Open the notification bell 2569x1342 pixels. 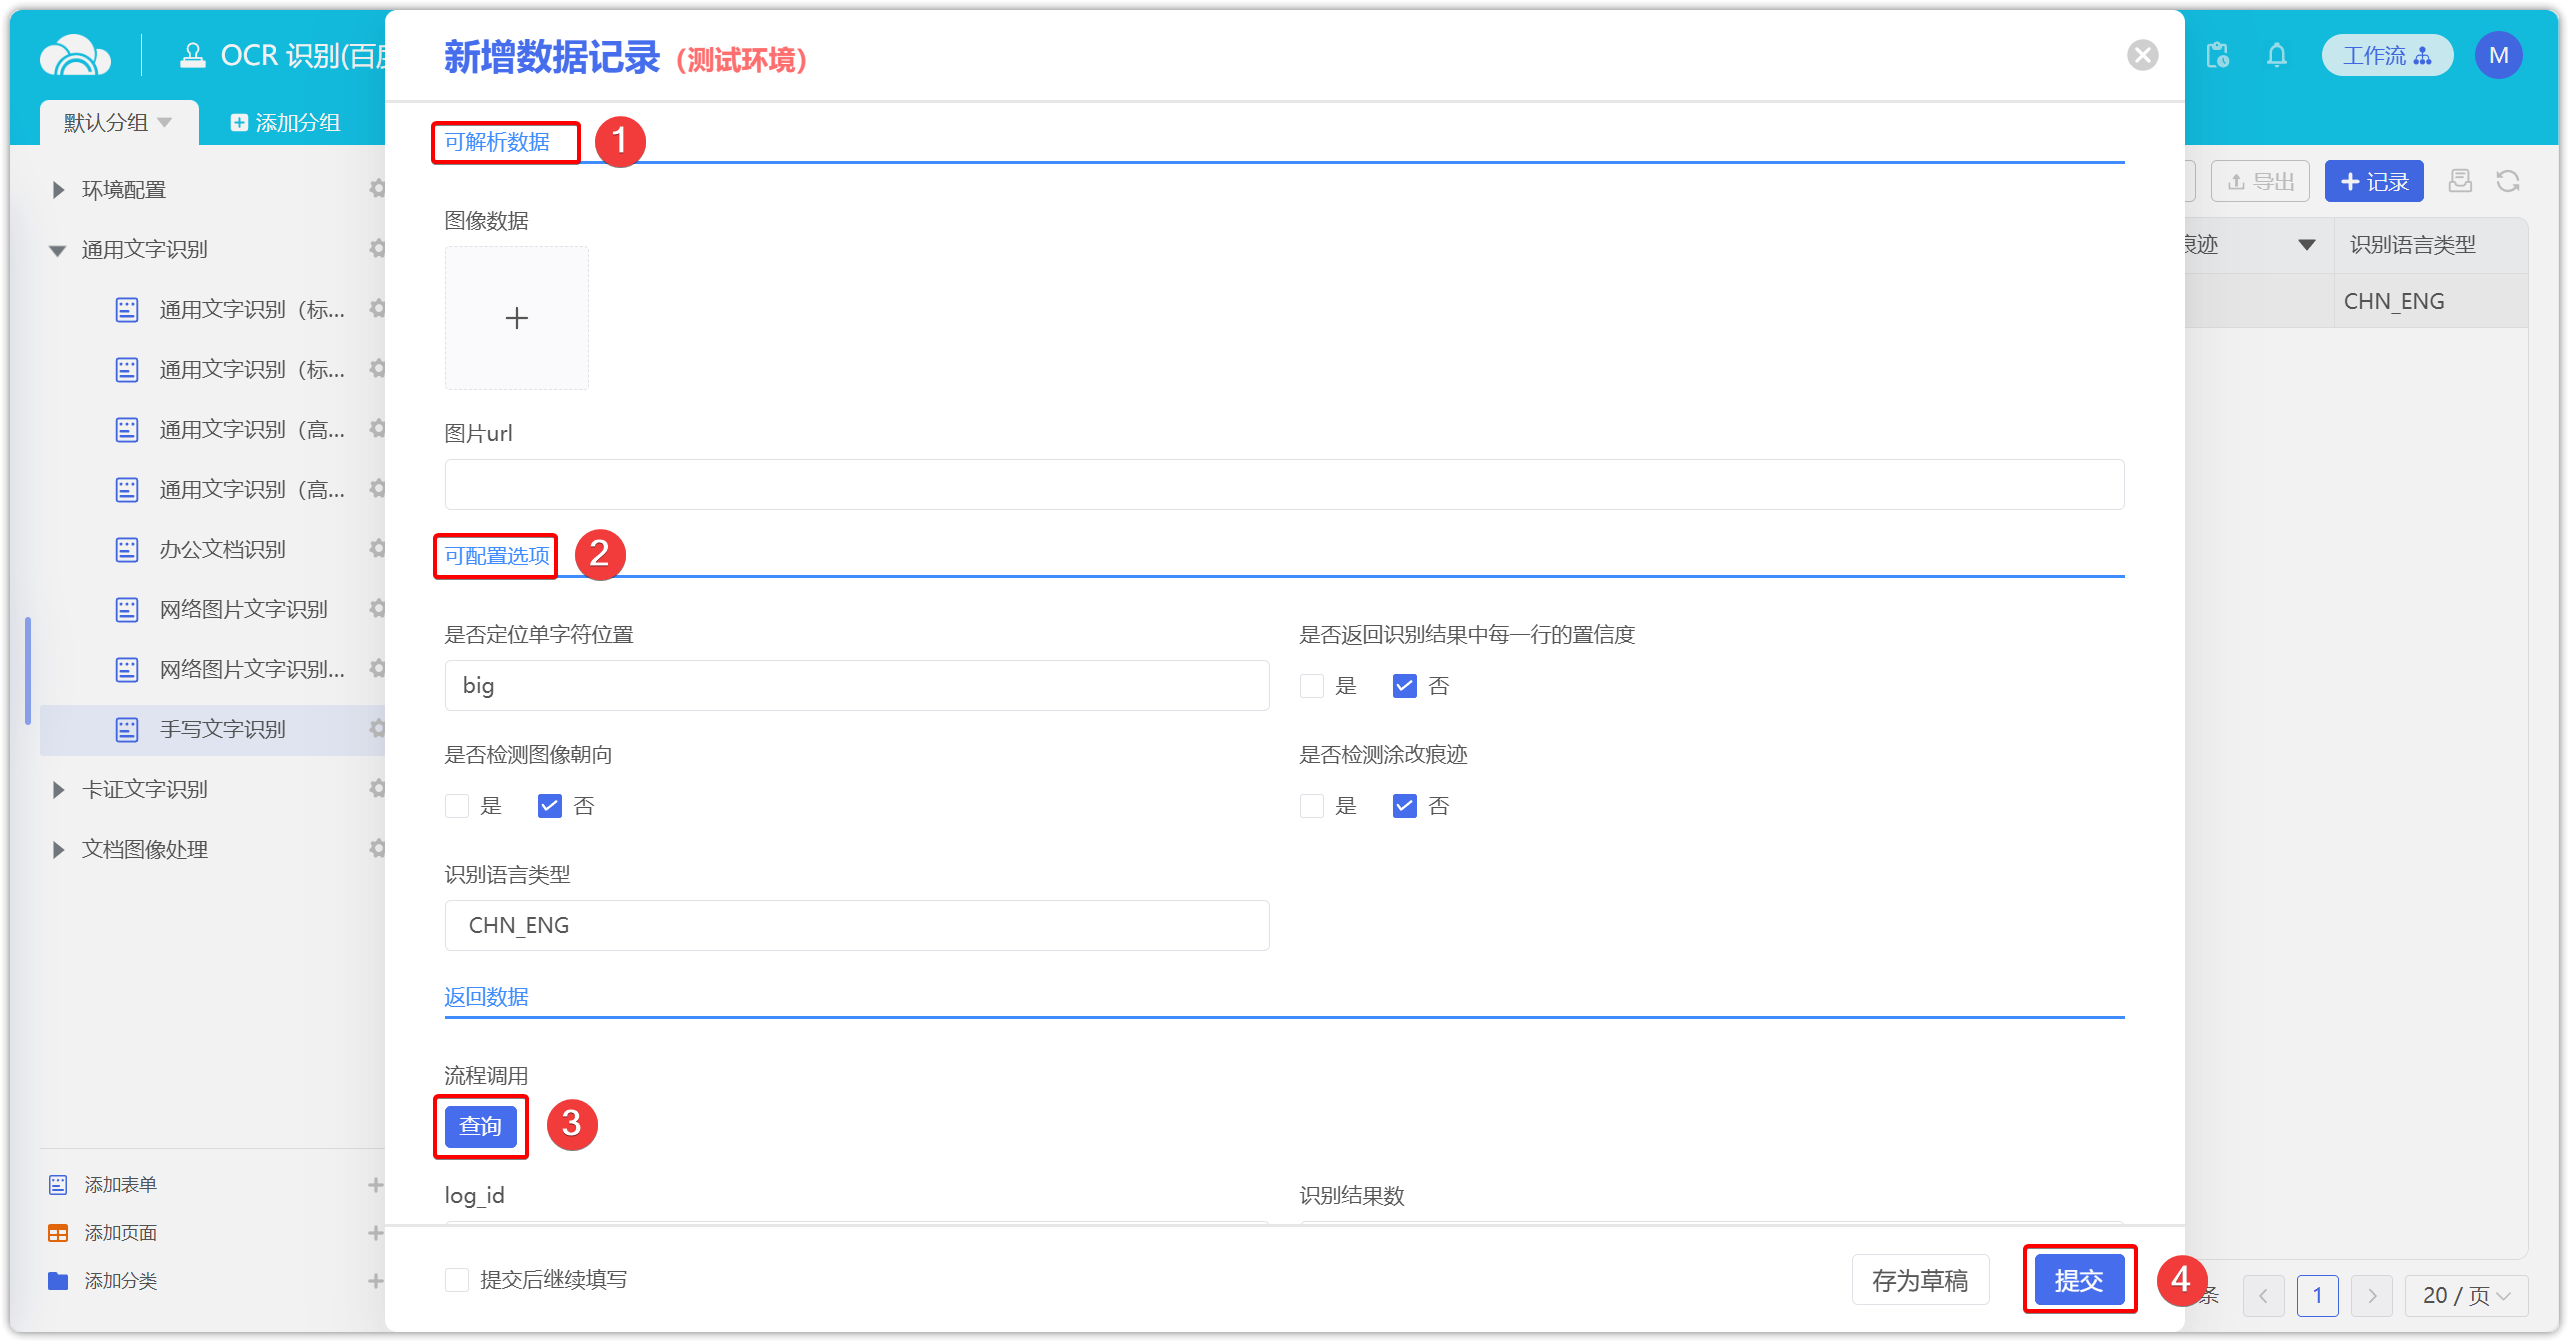(2277, 55)
